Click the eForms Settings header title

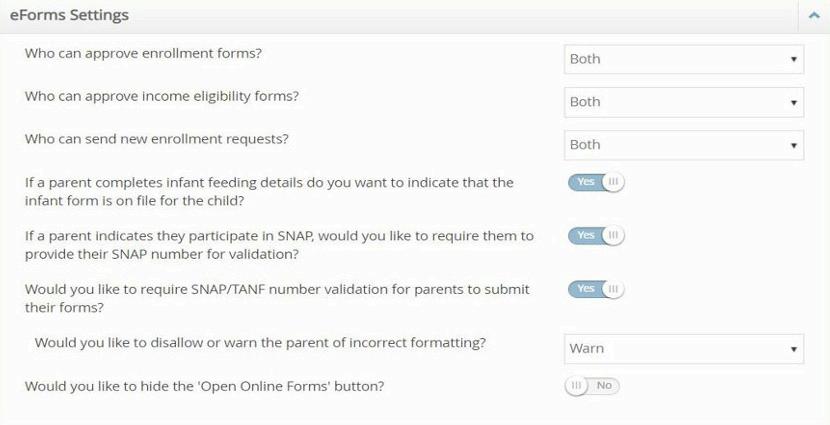pyautogui.click(x=69, y=16)
